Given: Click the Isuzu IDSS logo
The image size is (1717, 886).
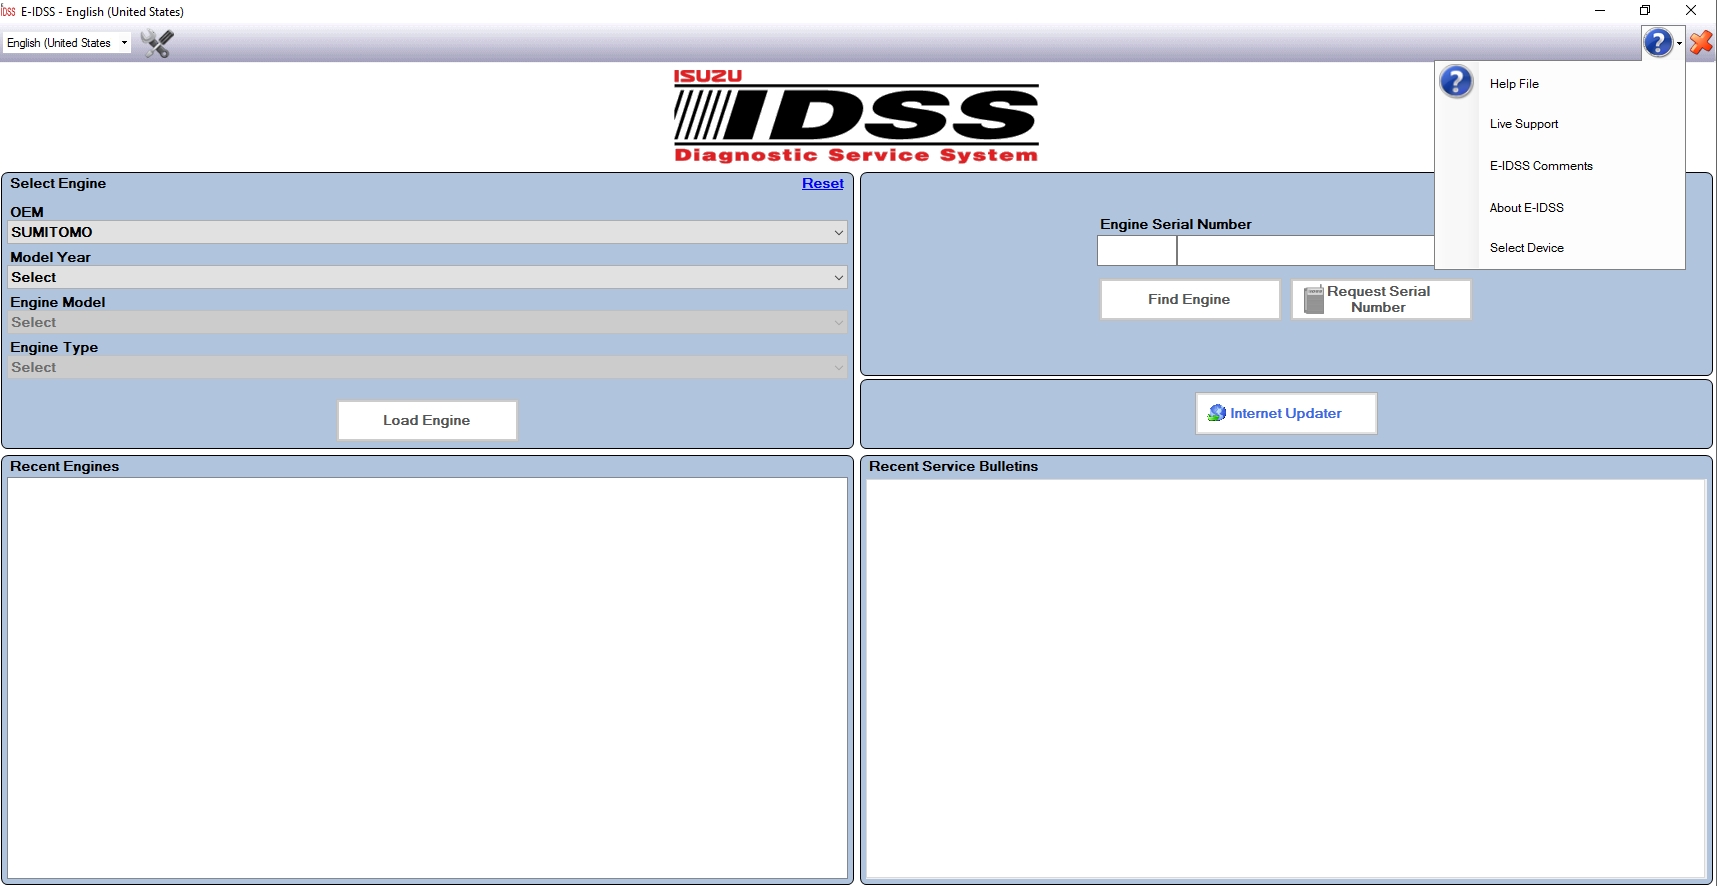Looking at the screenshot, I should click(856, 115).
